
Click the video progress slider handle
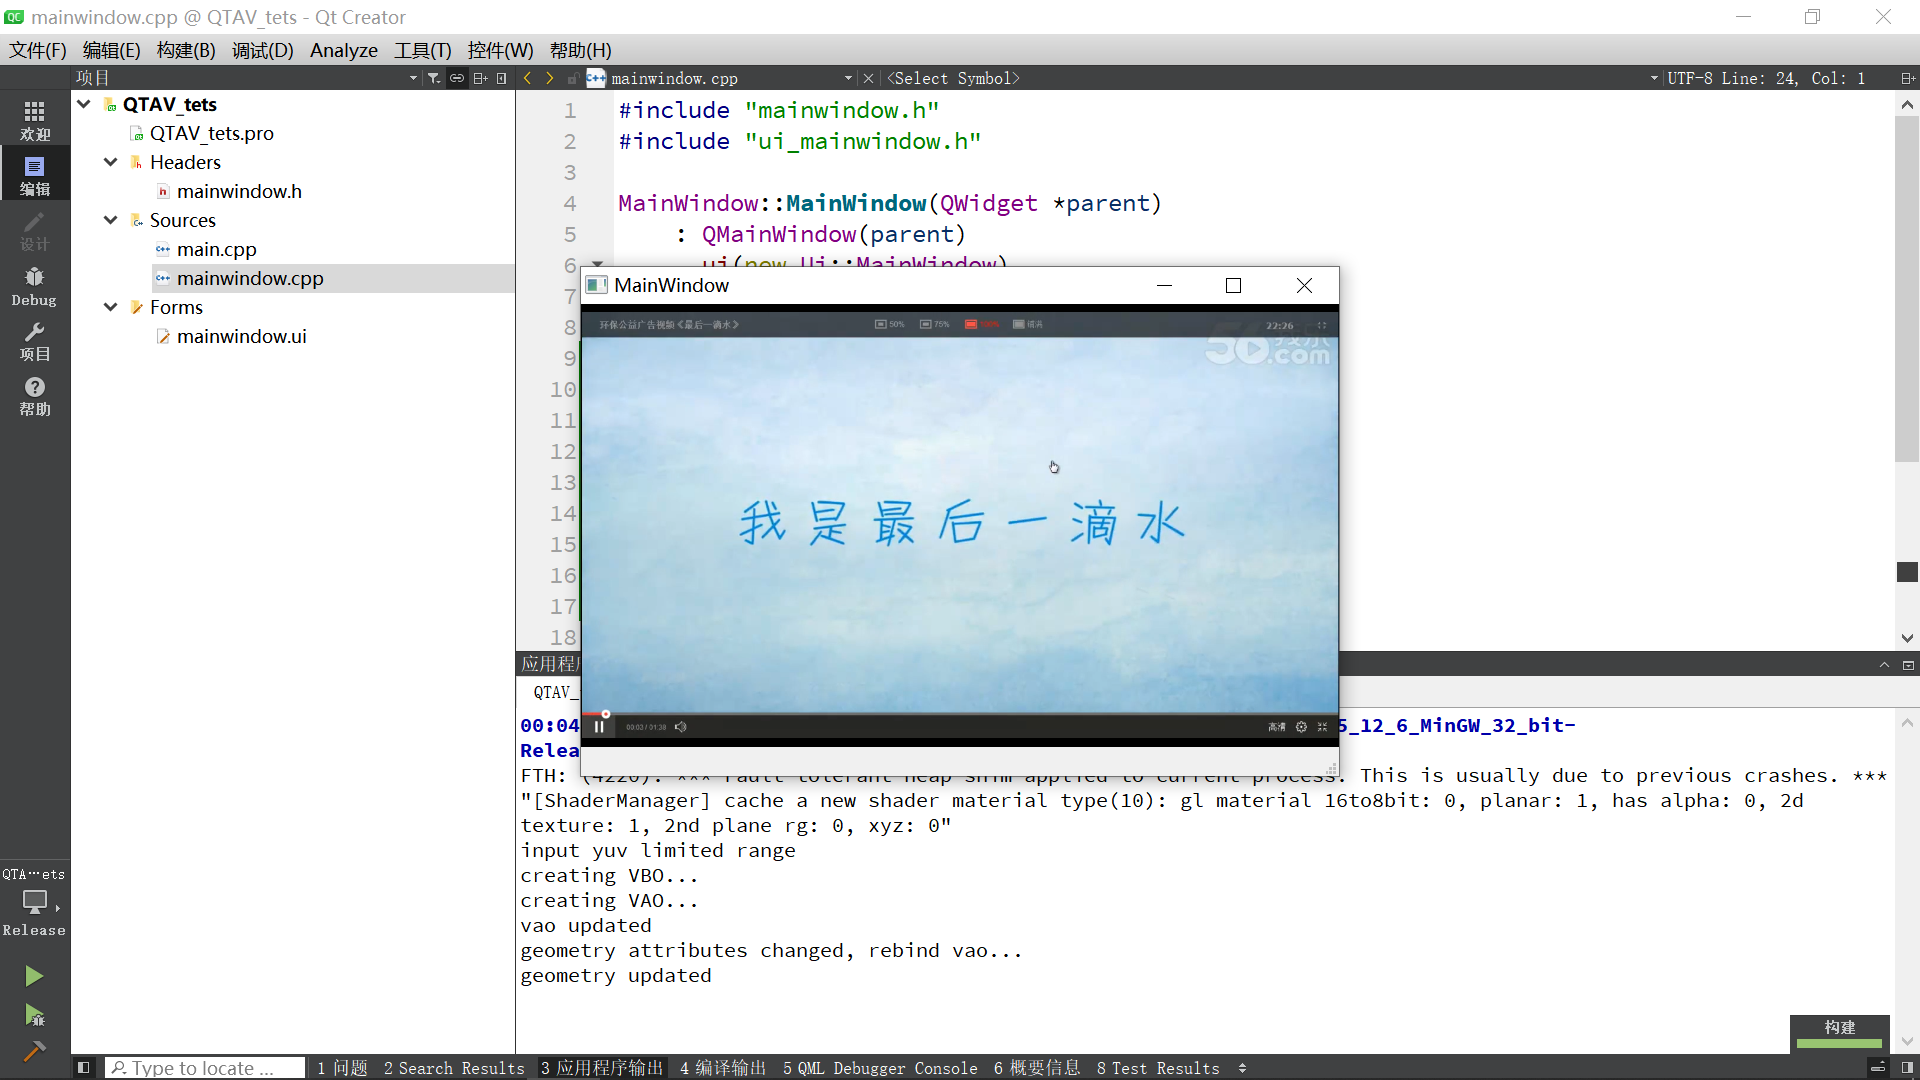tap(606, 714)
